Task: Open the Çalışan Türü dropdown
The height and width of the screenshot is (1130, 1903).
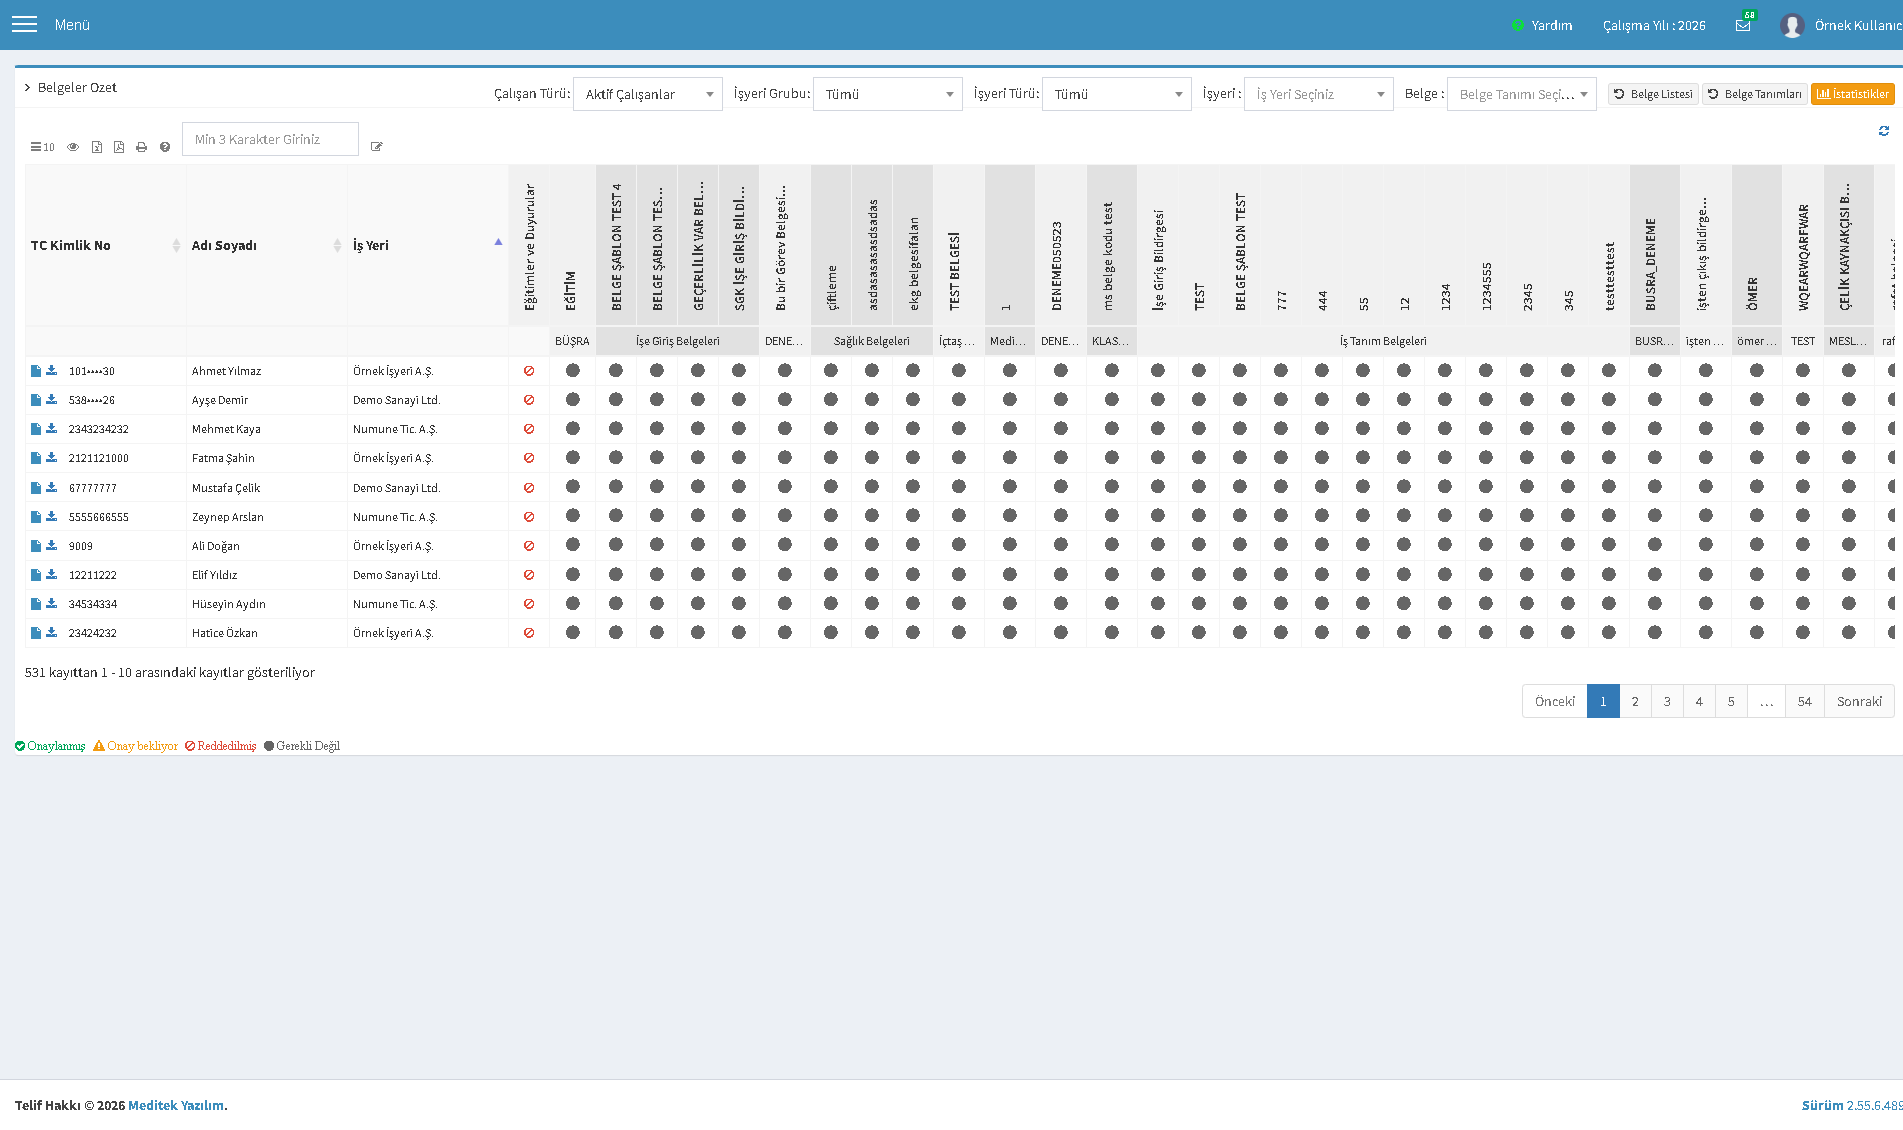Action: [648, 94]
